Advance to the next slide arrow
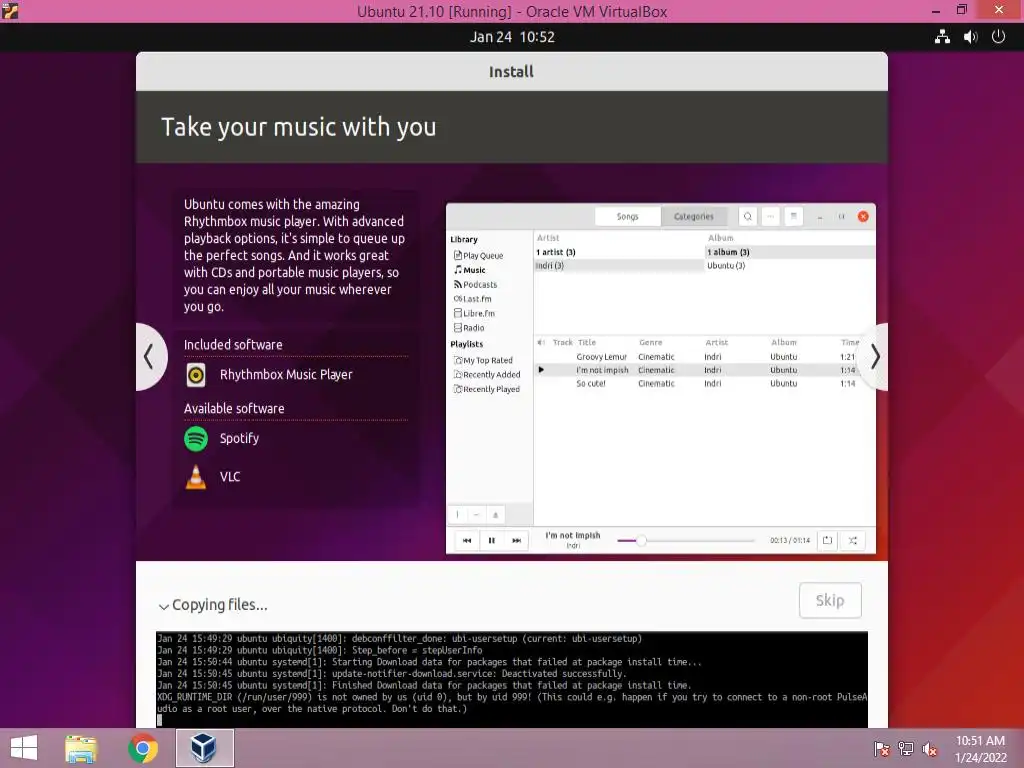This screenshot has width=1024, height=768. pyautogui.click(x=874, y=357)
